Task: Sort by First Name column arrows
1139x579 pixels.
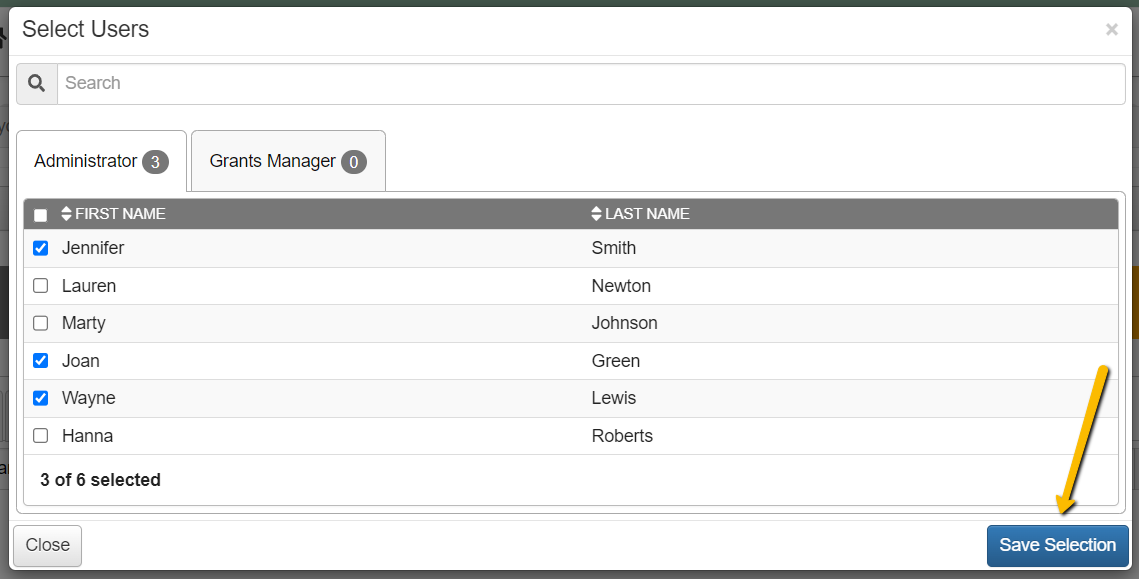Action: pyautogui.click(x=67, y=214)
